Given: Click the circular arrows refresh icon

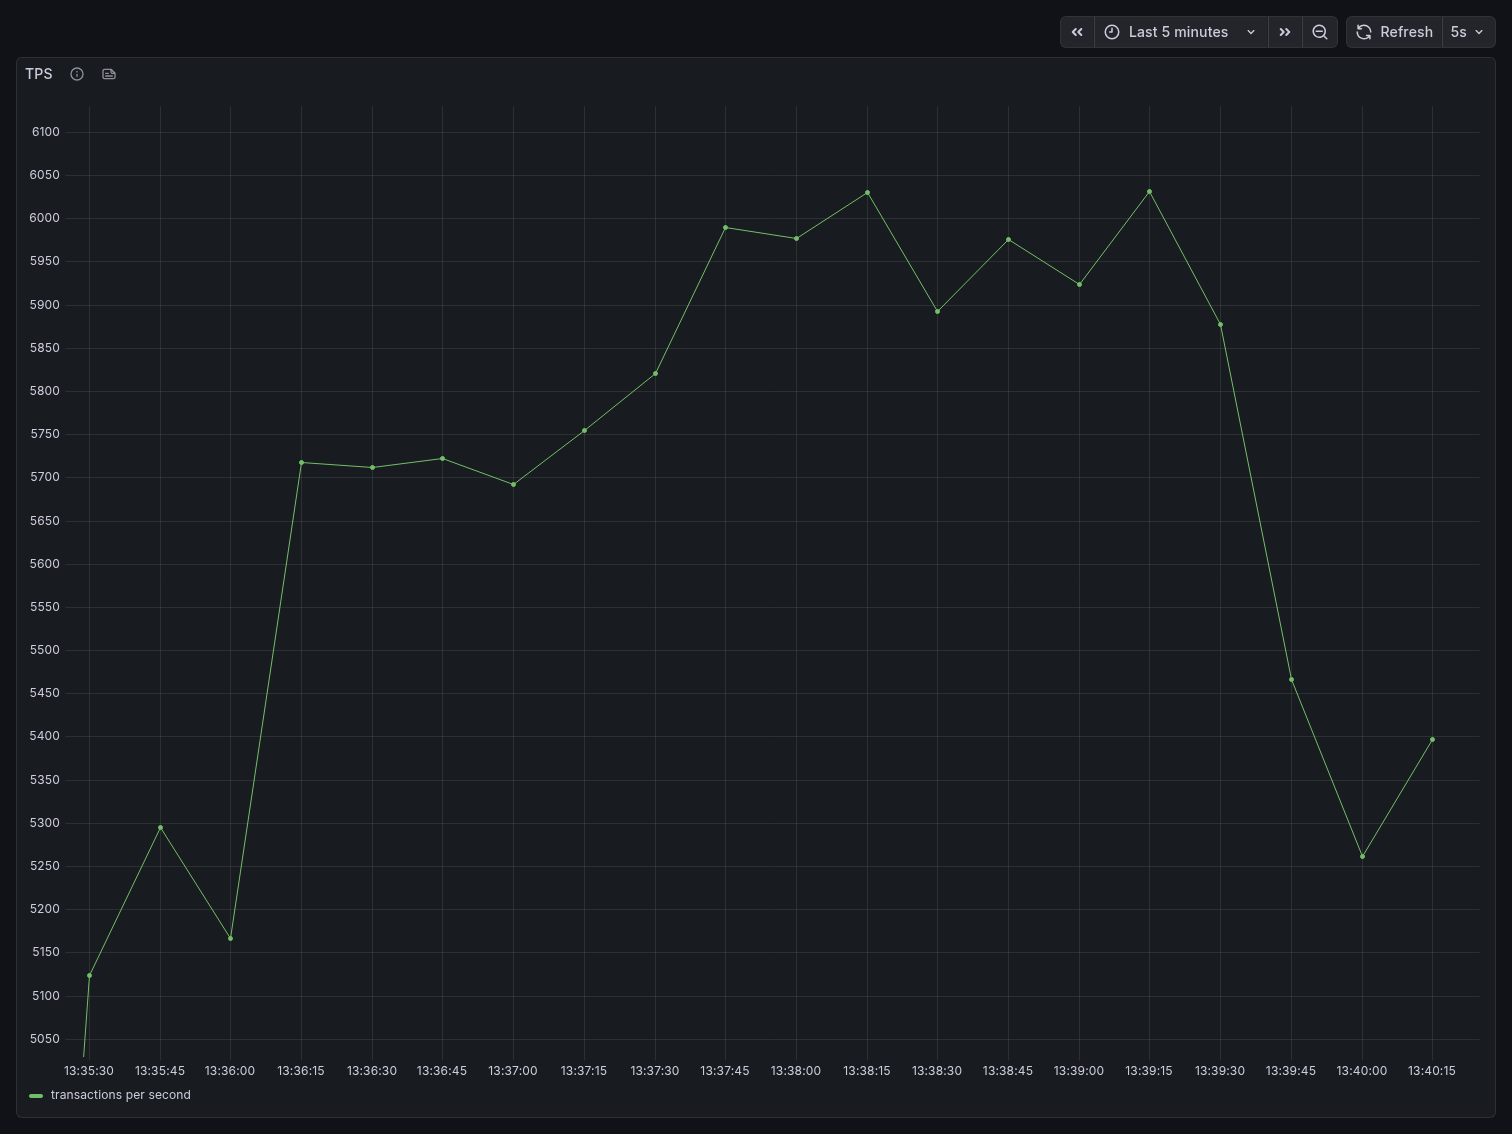Looking at the screenshot, I should tap(1364, 32).
